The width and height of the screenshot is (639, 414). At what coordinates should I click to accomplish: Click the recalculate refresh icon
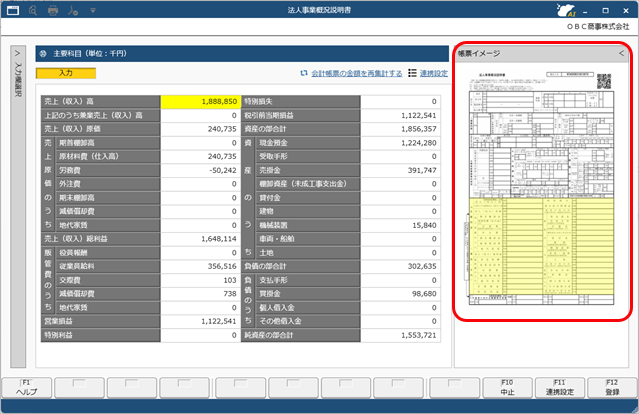pos(304,73)
